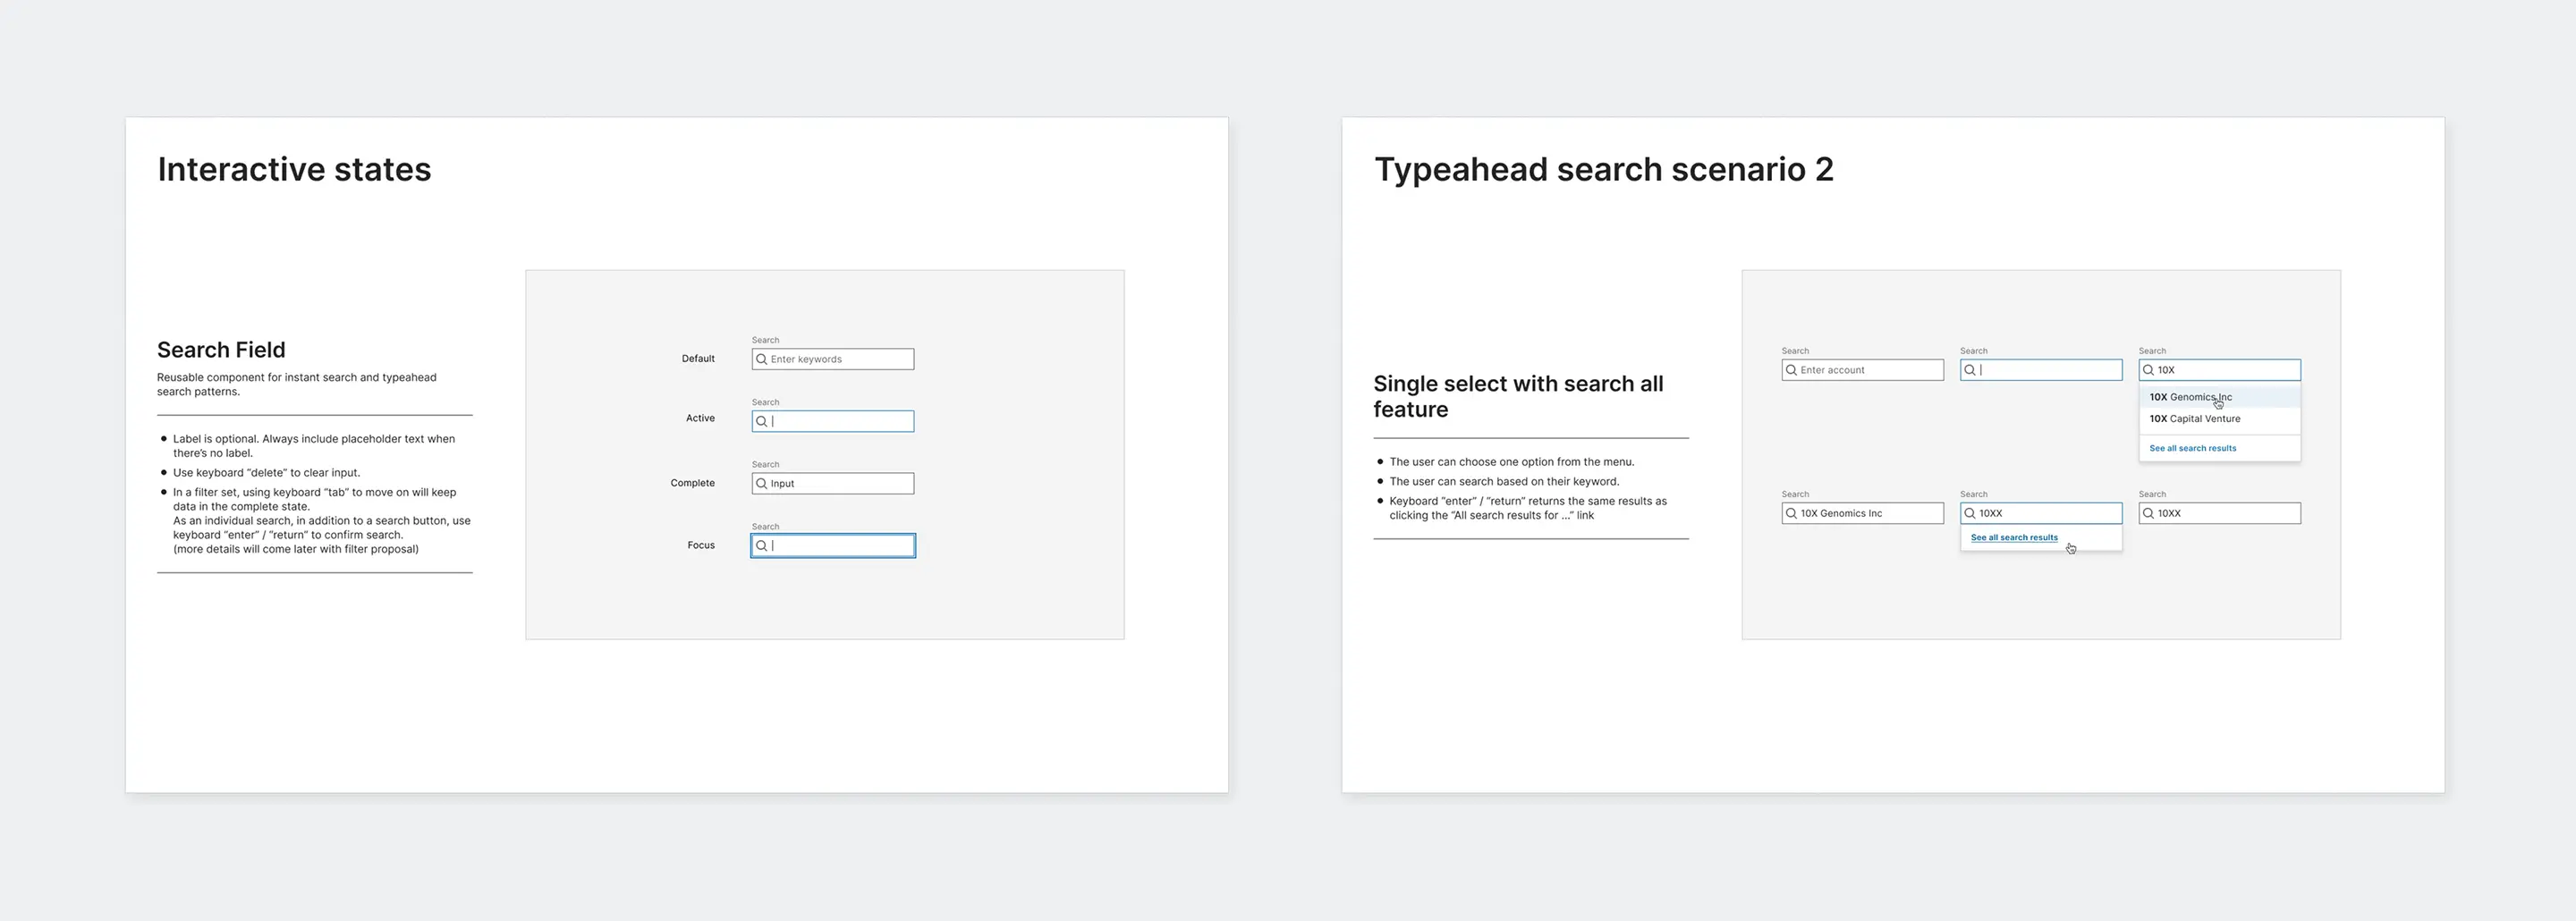Click the Interactive states heading
Image resolution: width=2576 pixels, height=921 pixels.
294,169
